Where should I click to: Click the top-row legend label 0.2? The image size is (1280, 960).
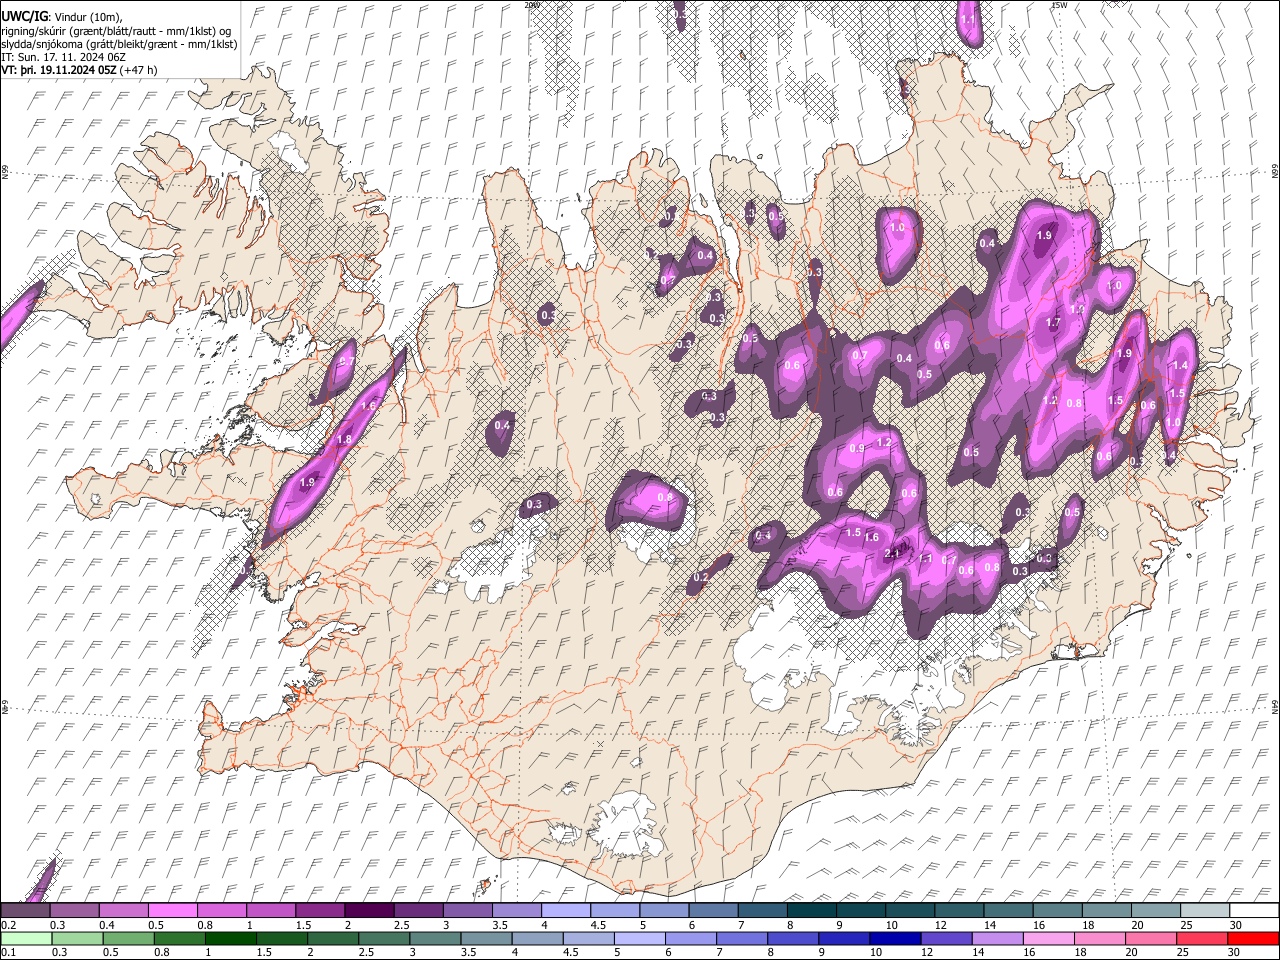[8, 925]
